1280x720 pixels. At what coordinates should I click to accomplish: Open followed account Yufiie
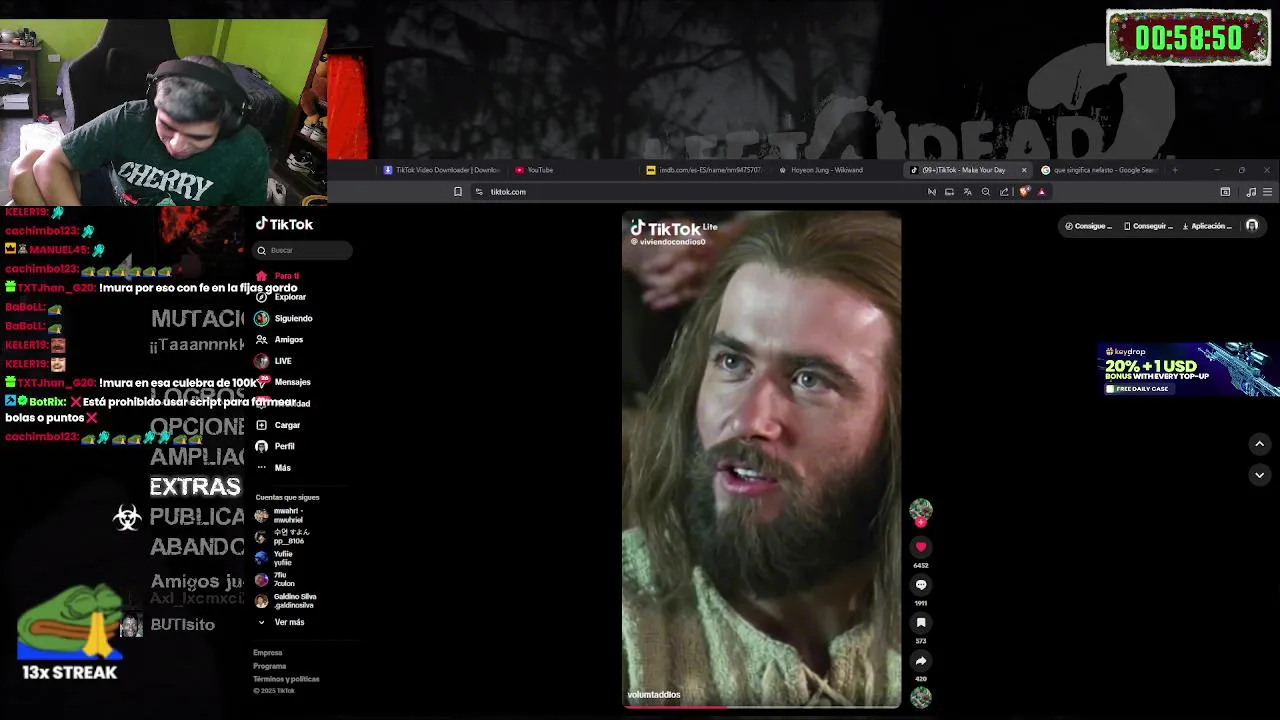pyautogui.click(x=274, y=558)
